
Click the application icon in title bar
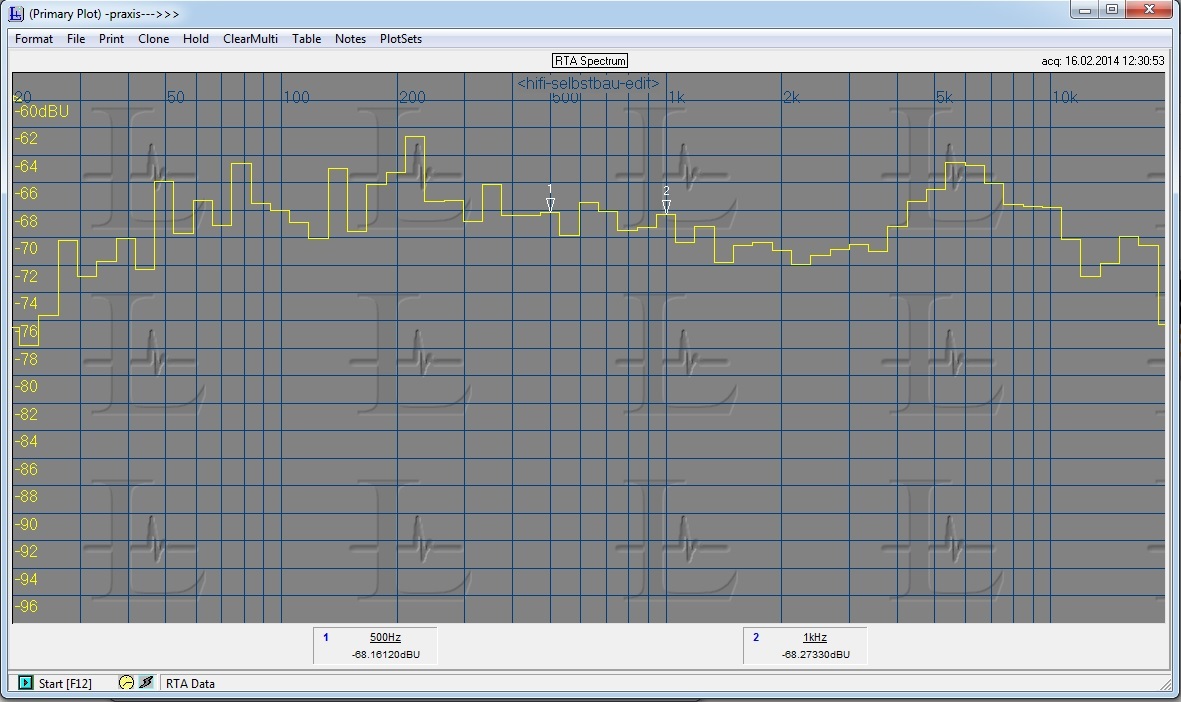16,14
